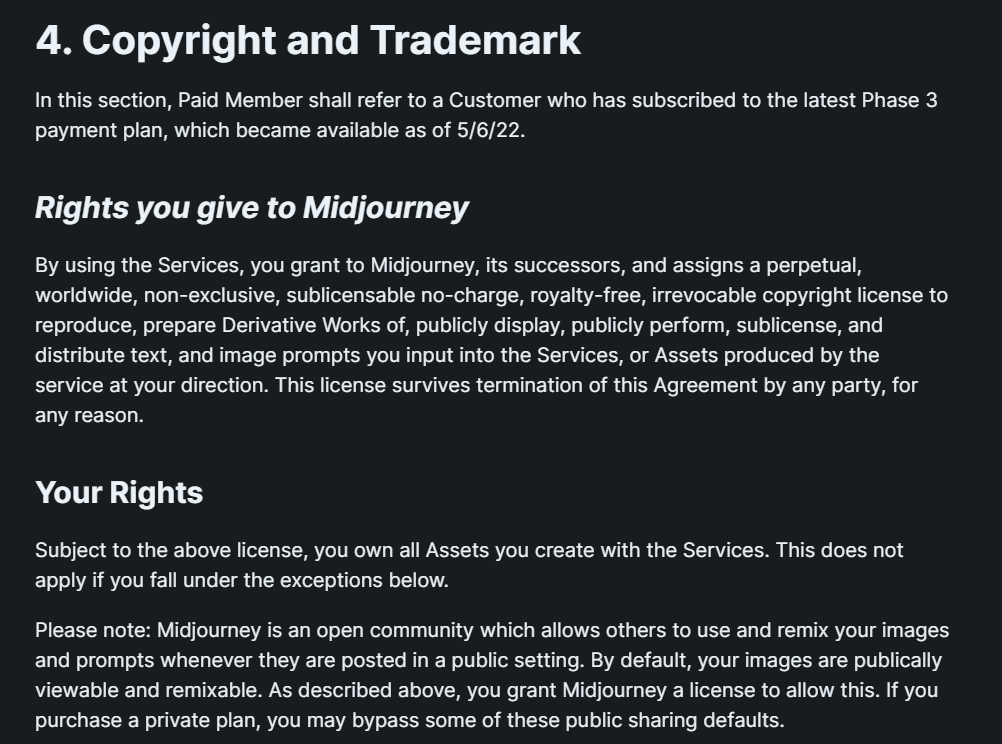
Task: Click 'sublicensable no-charge' in the license paragraph
Action: pos(405,296)
